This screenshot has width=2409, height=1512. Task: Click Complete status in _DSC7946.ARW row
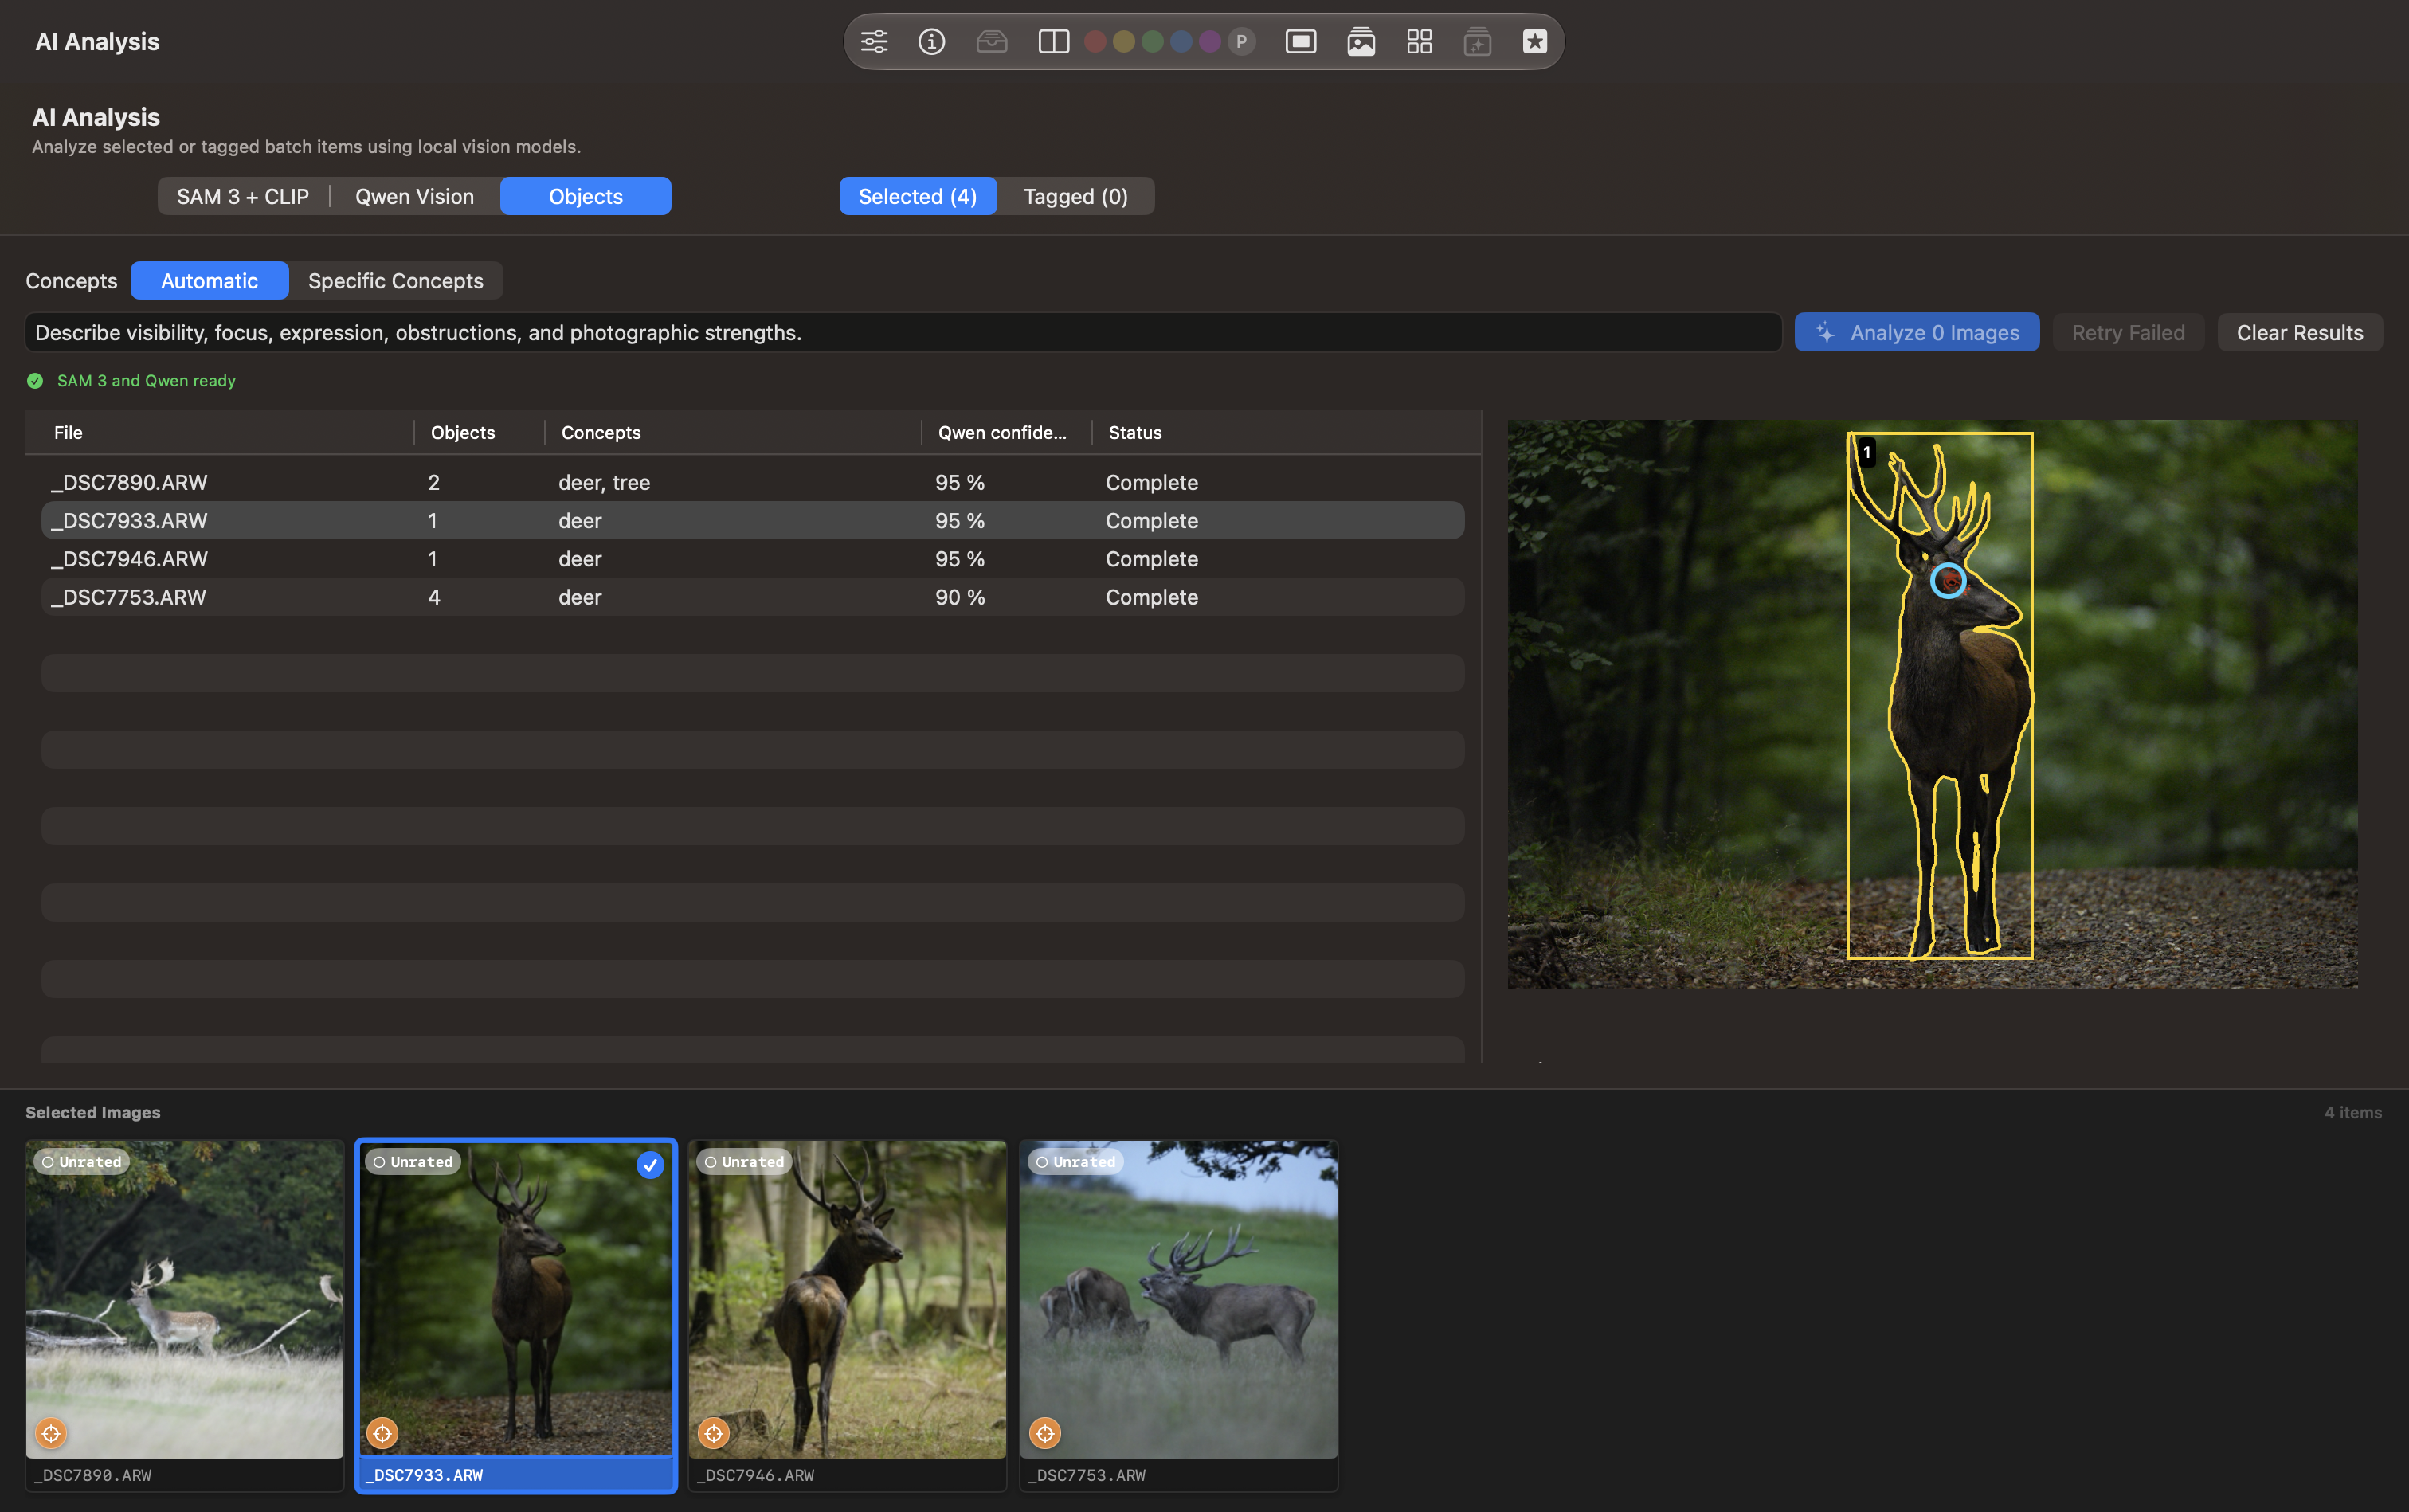[1152, 559]
